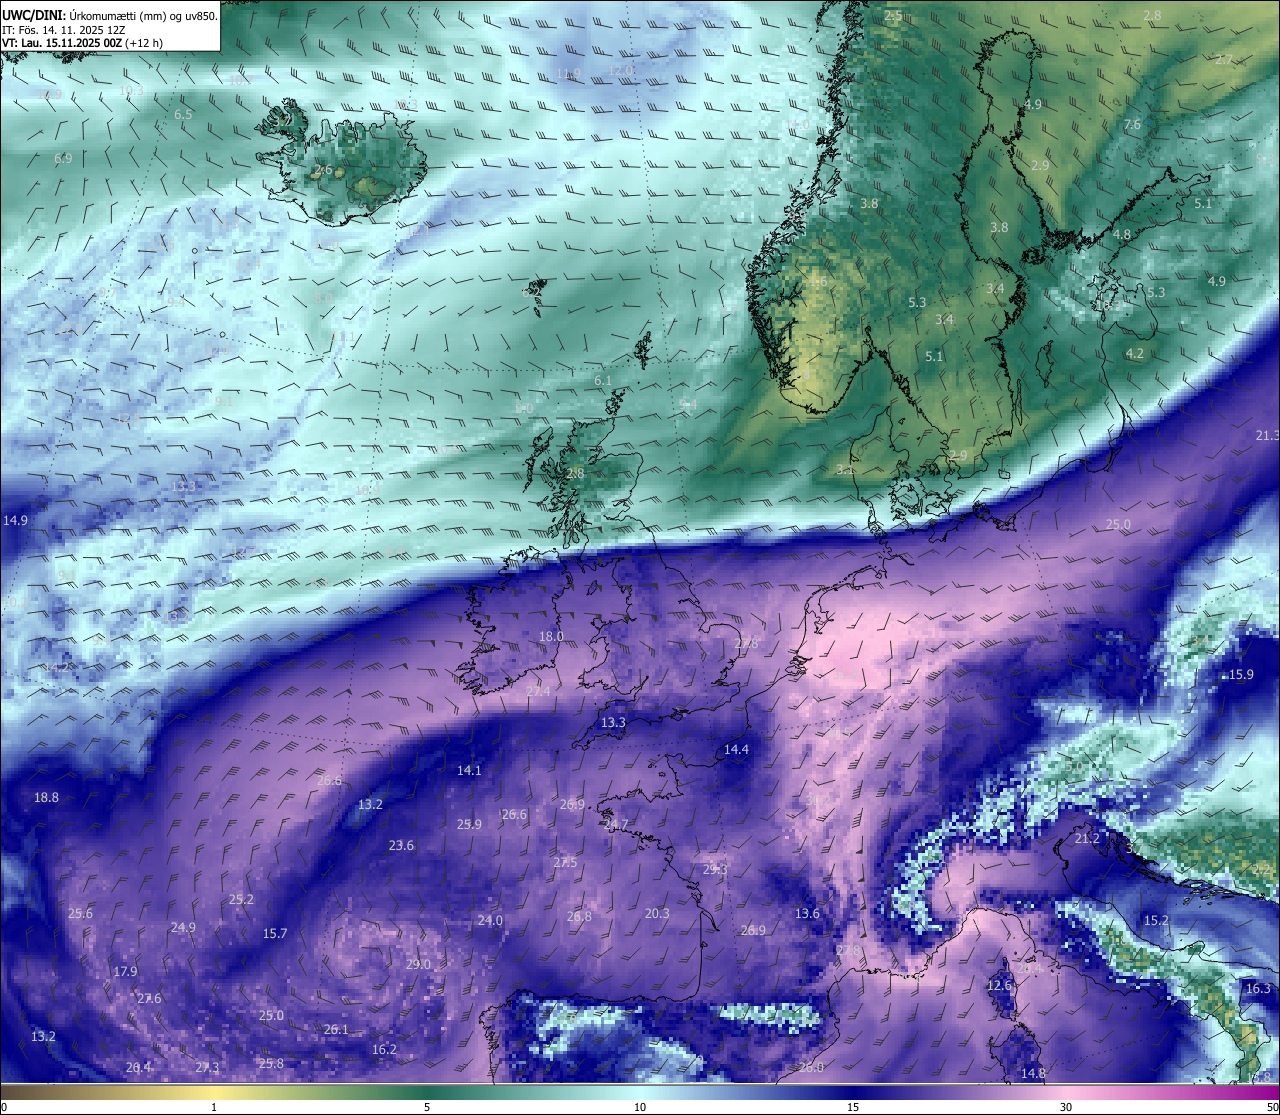Click the color scale label 30
The width and height of the screenshot is (1280, 1115).
point(1066,1107)
